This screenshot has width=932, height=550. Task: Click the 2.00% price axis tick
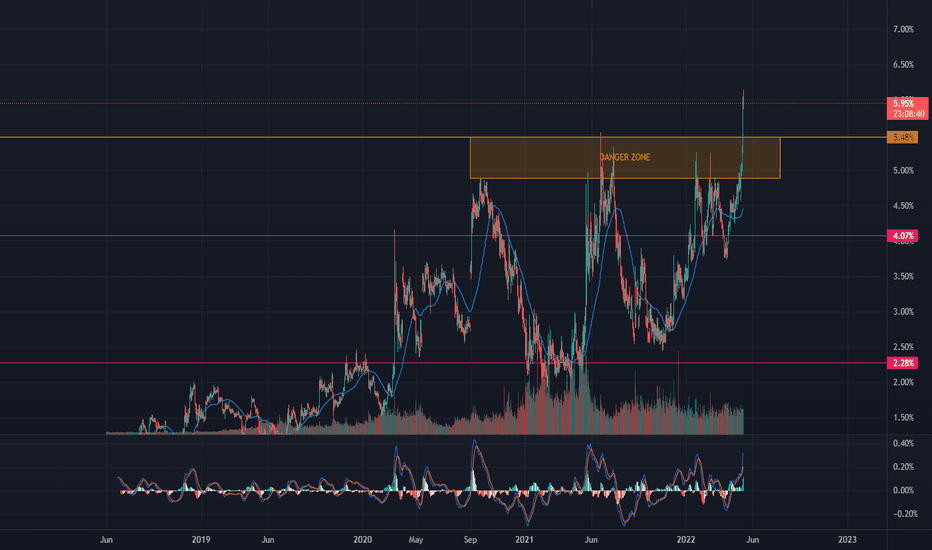pyautogui.click(x=903, y=382)
